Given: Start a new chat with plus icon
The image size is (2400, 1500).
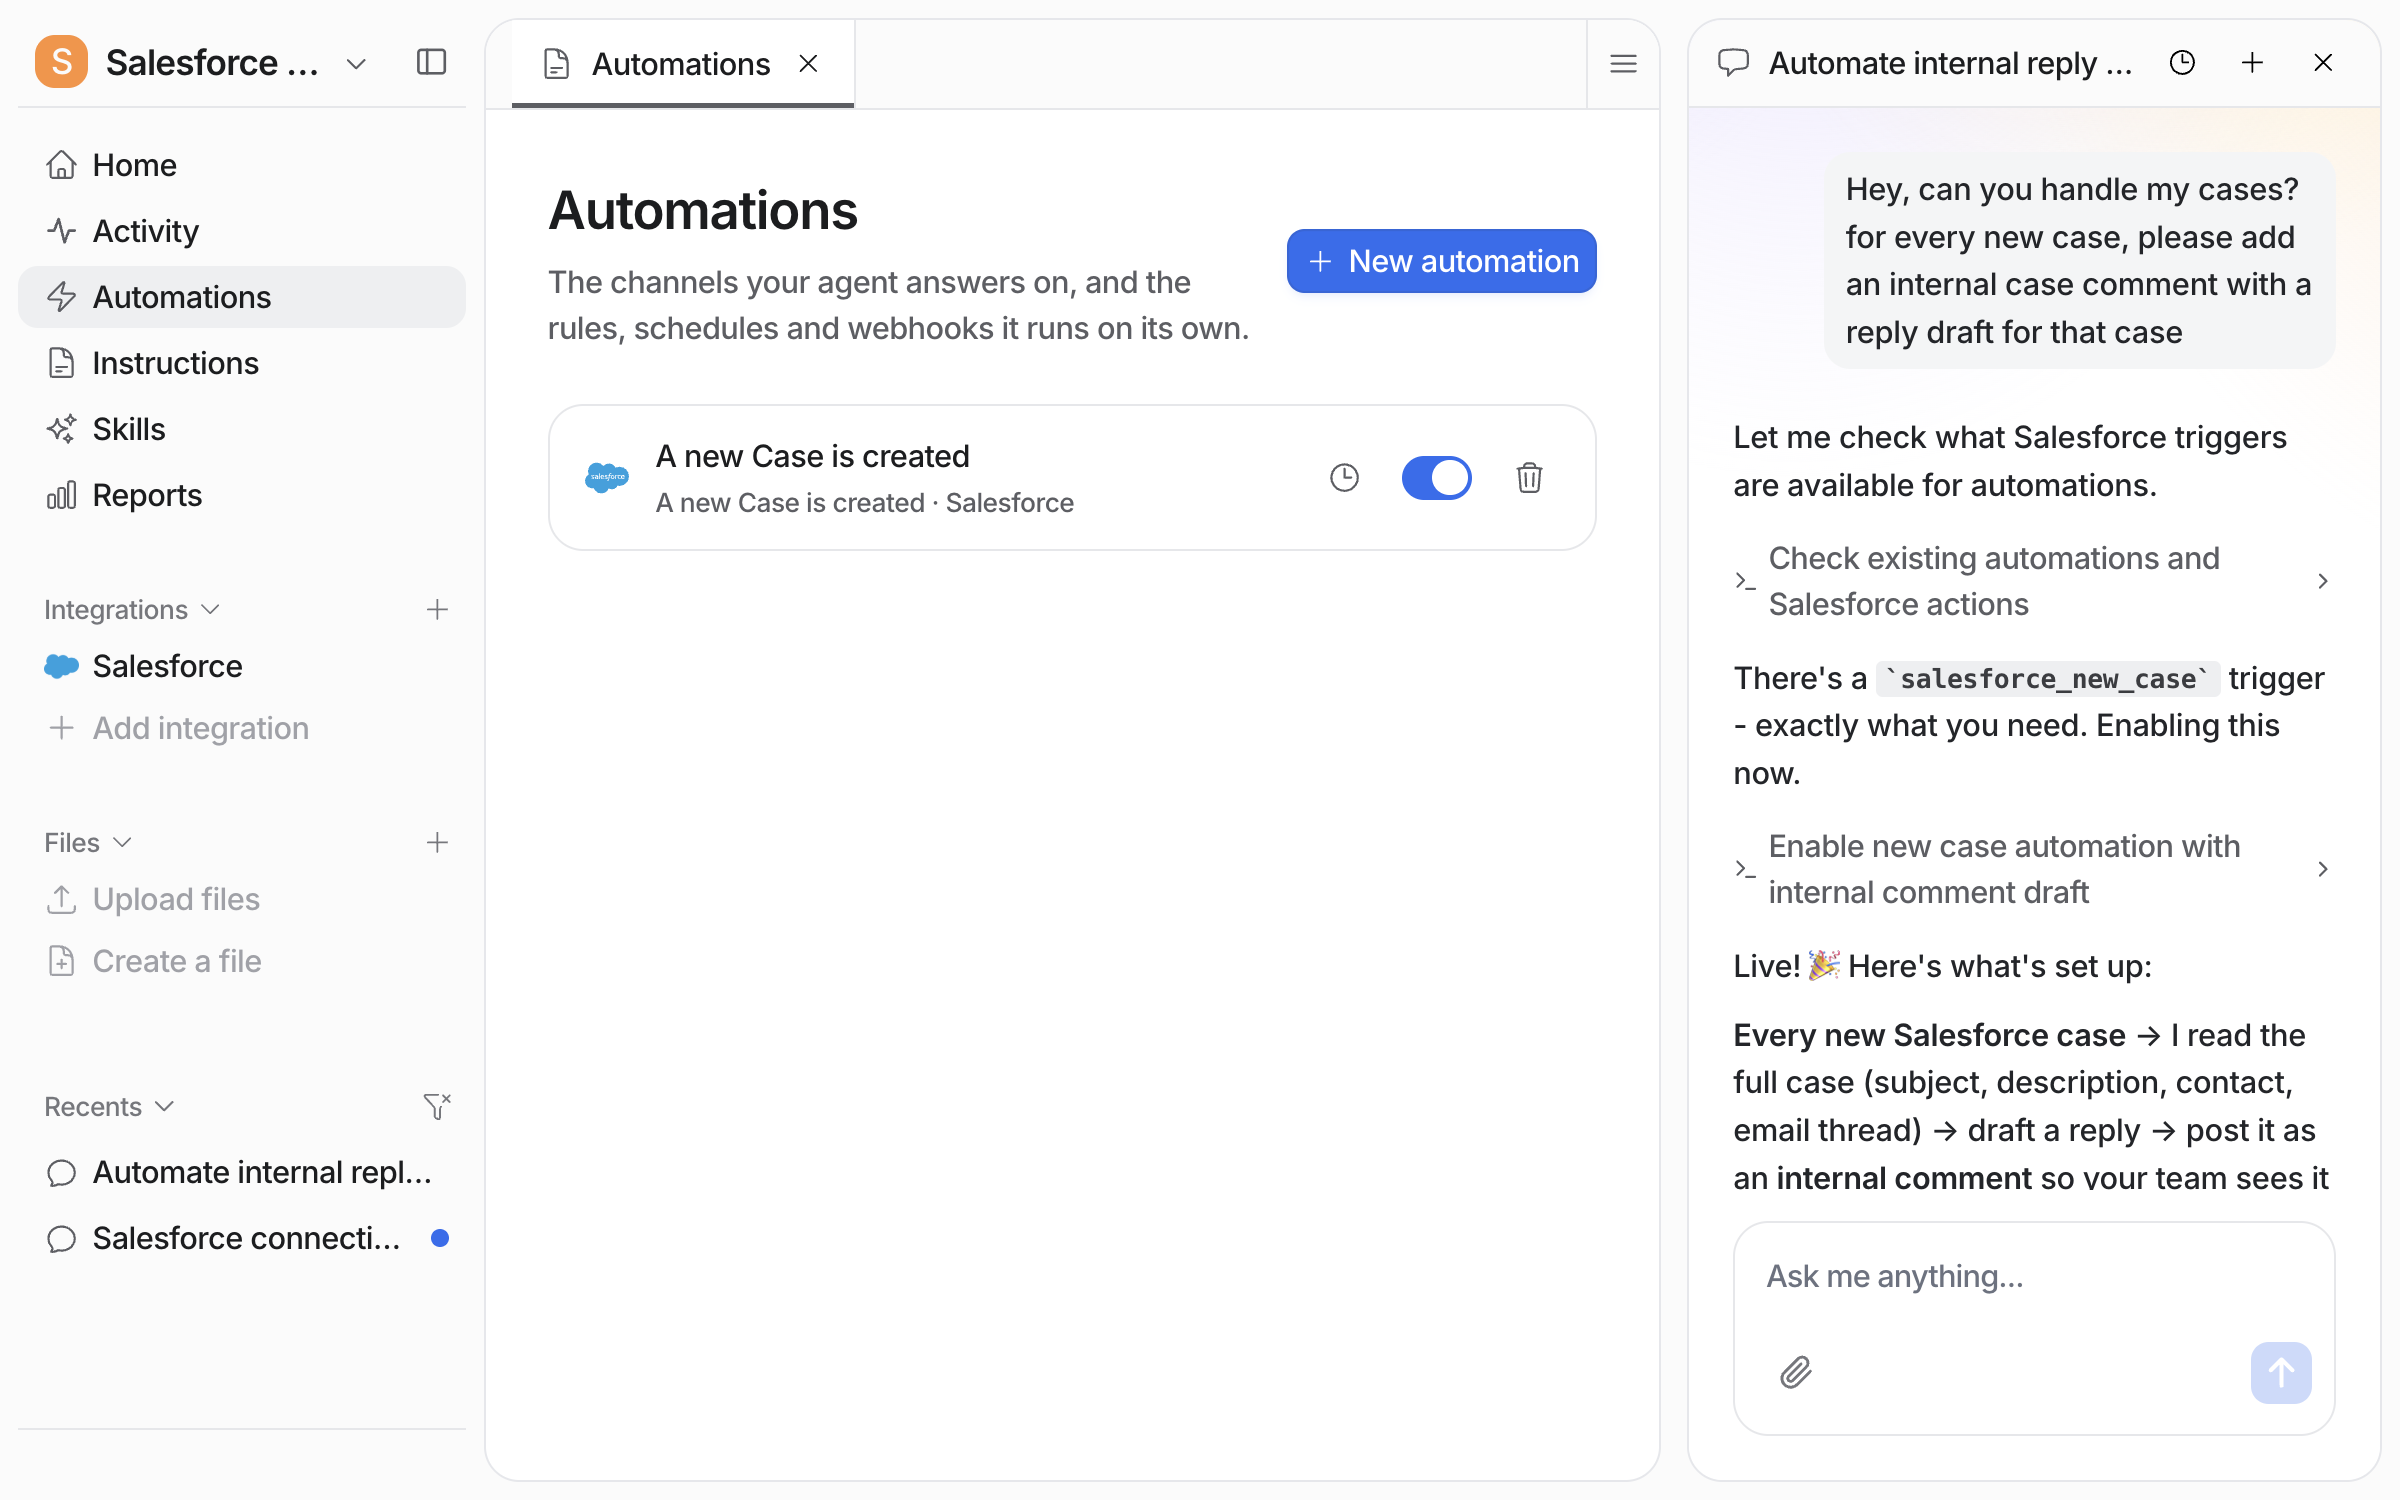Looking at the screenshot, I should [x=2252, y=63].
